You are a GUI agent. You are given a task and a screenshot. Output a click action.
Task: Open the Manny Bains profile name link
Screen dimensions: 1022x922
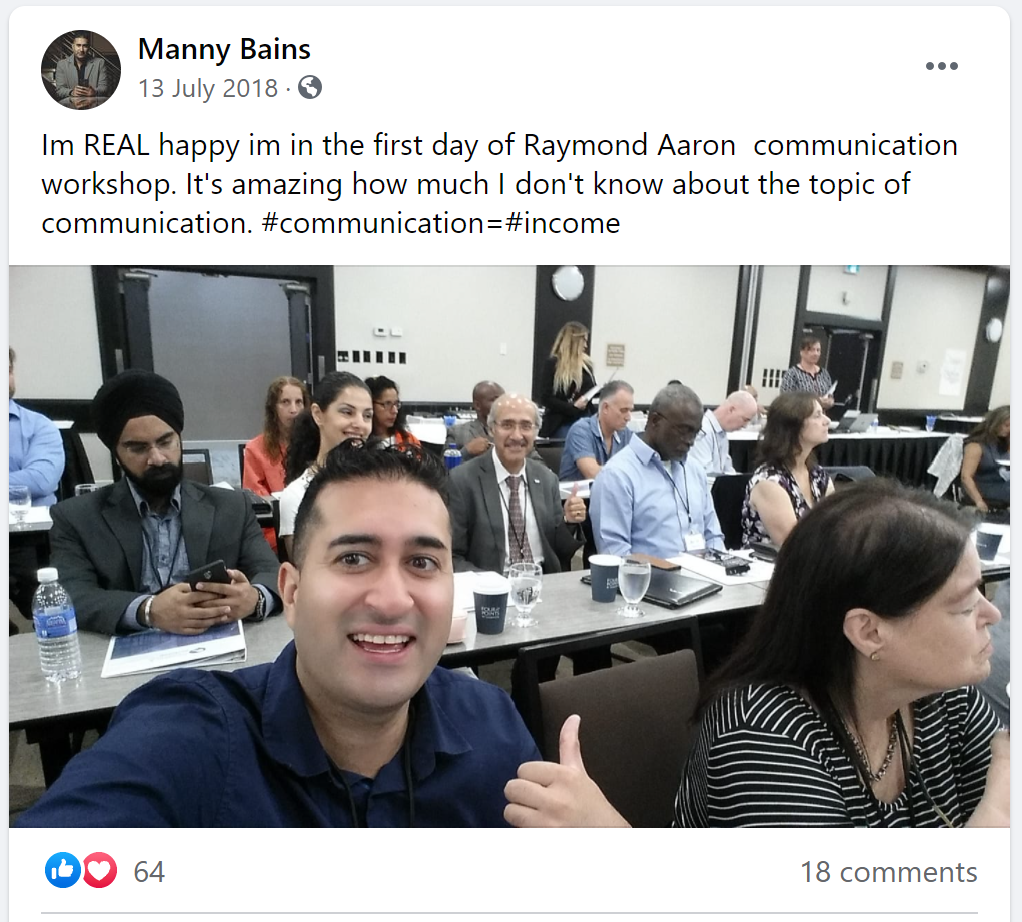click(x=224, y=50)
